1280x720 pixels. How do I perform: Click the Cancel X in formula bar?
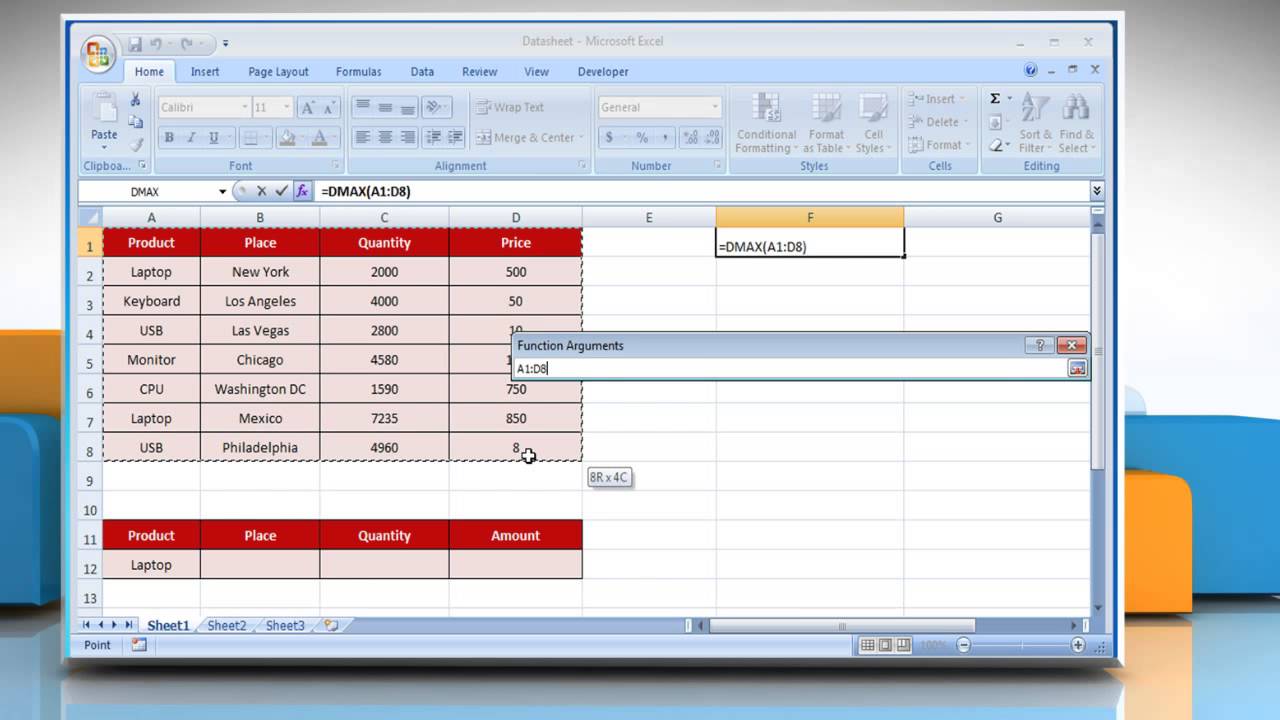(261, 191)
